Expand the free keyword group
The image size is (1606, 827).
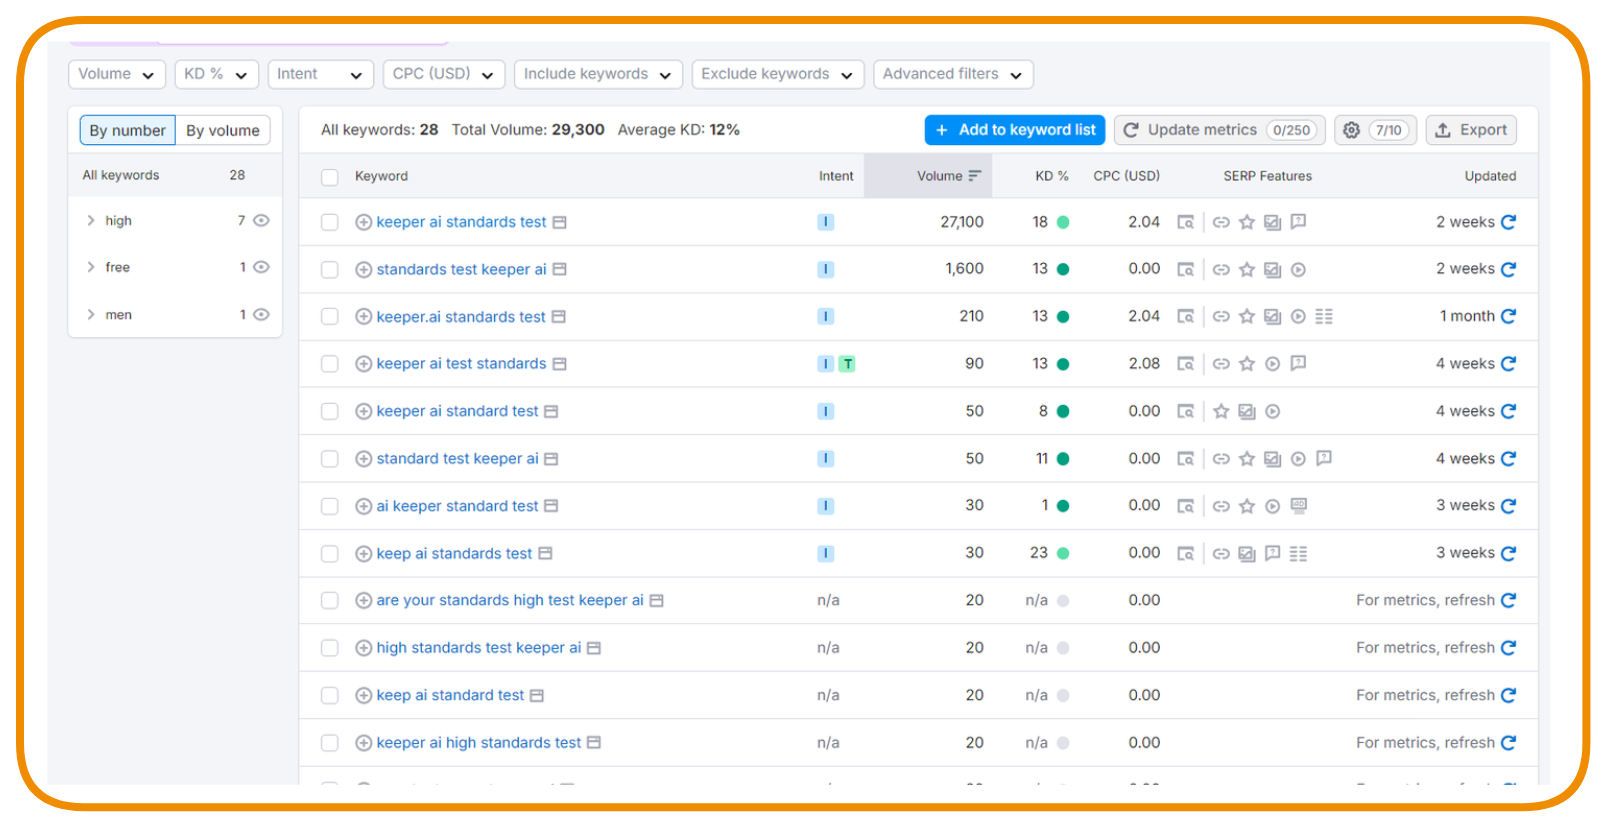(x=91, y=267)
